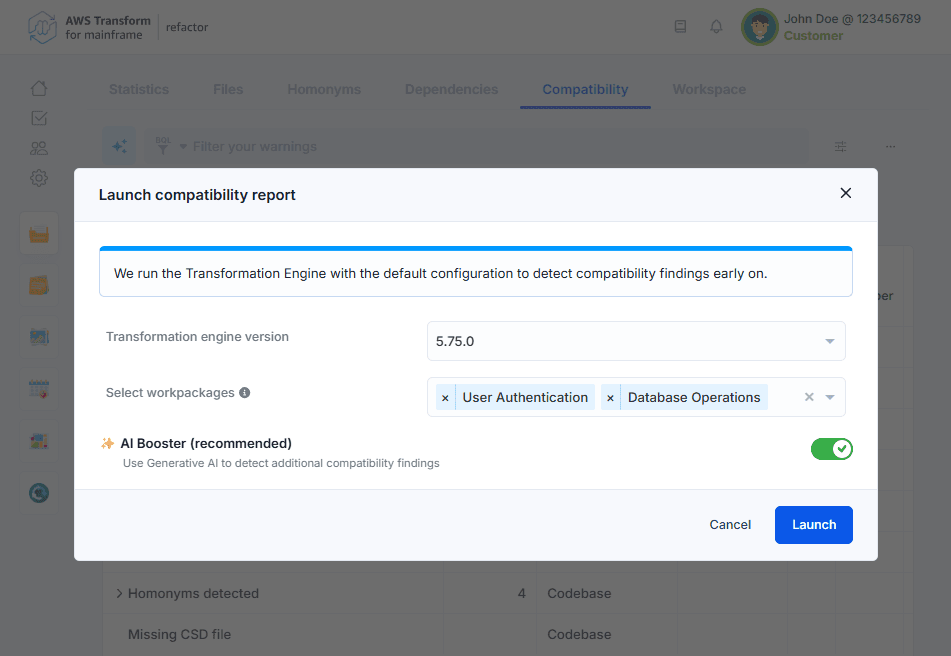Screen dimensions: 951x656
Task: Switch to the Dependencies tab
Action: (451, 89)
